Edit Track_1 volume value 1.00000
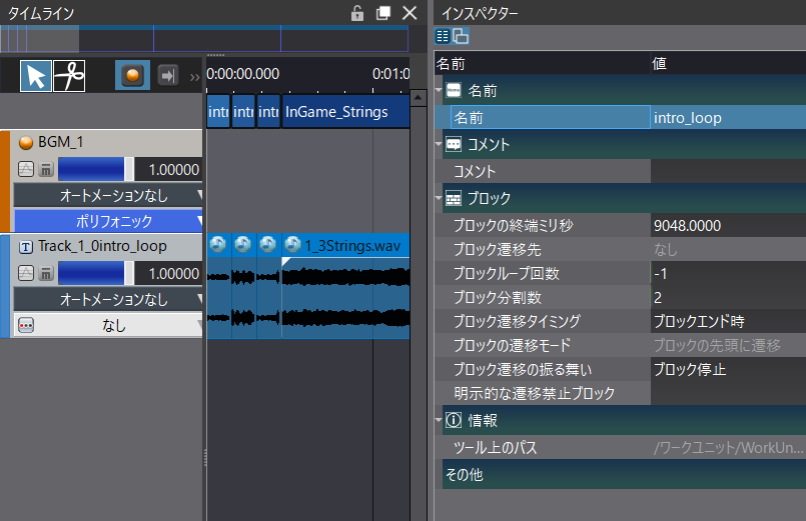This screenshot has height=521, width=806. [168, 273]
